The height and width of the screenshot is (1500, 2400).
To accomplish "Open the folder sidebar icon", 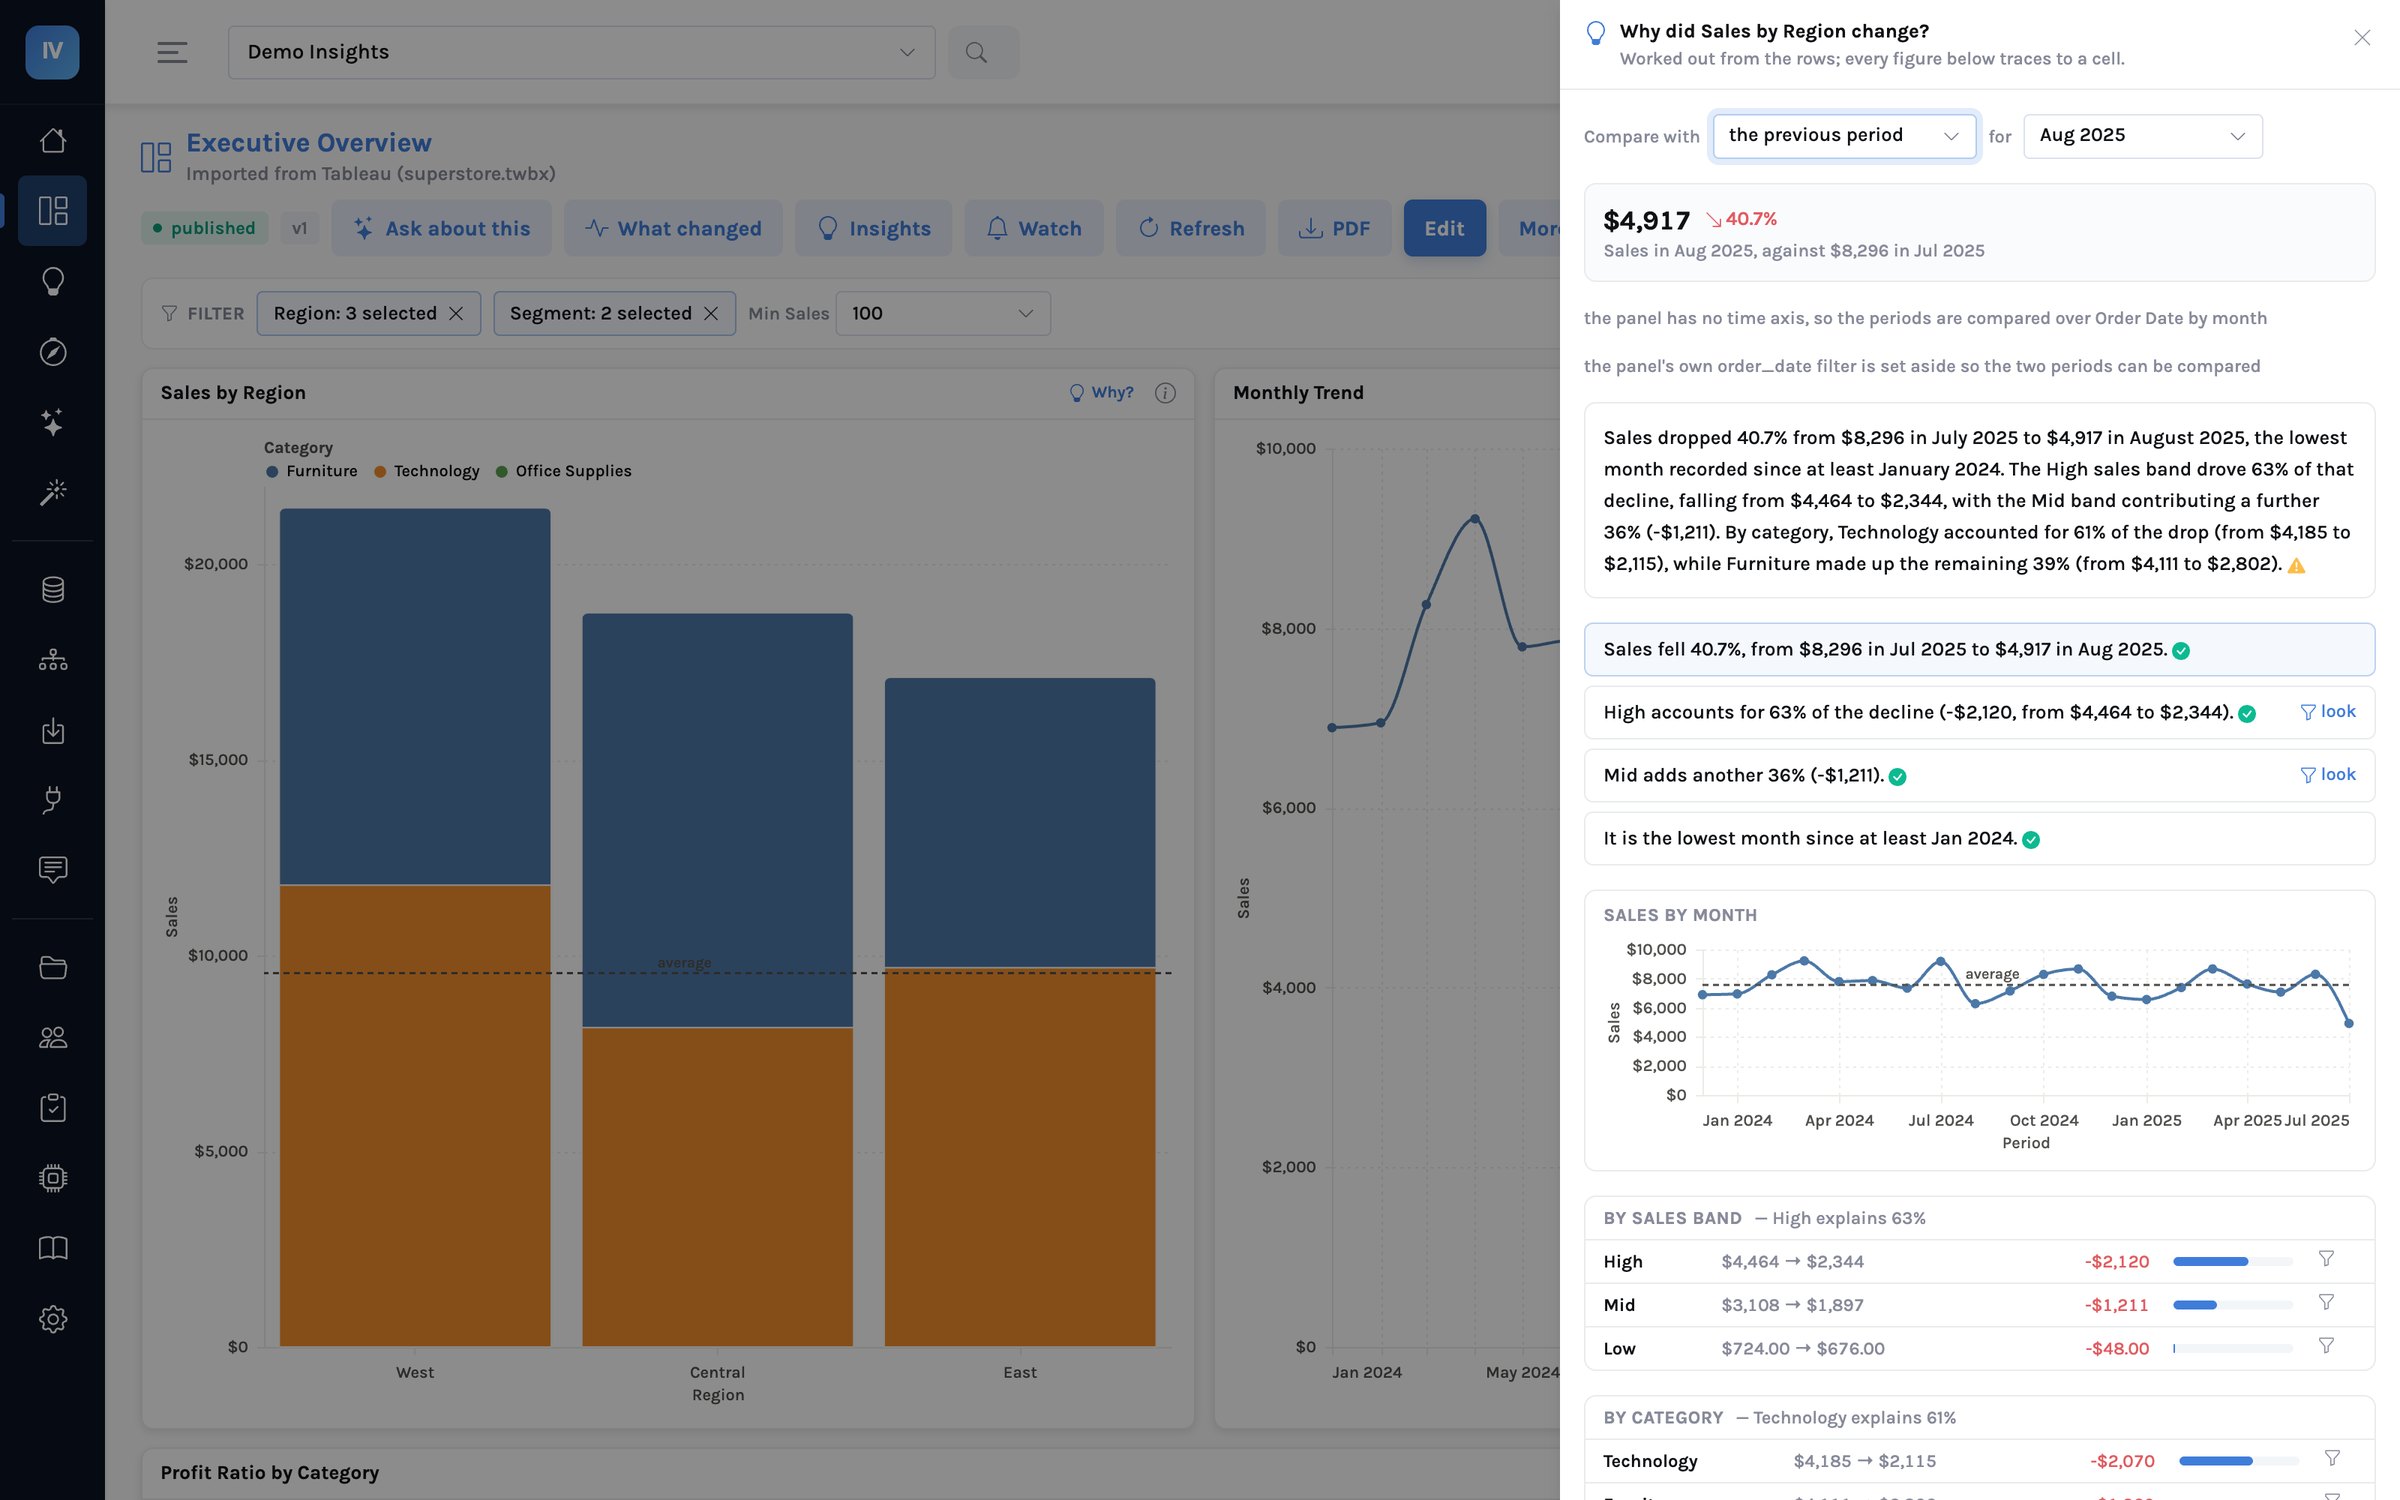I will [x=53, y=968].
